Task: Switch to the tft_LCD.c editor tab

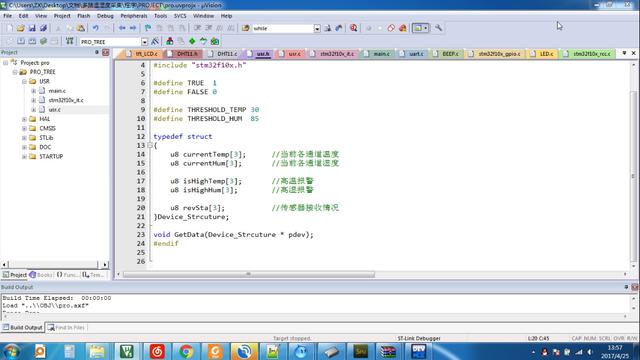Action: (x=143, y=54)
